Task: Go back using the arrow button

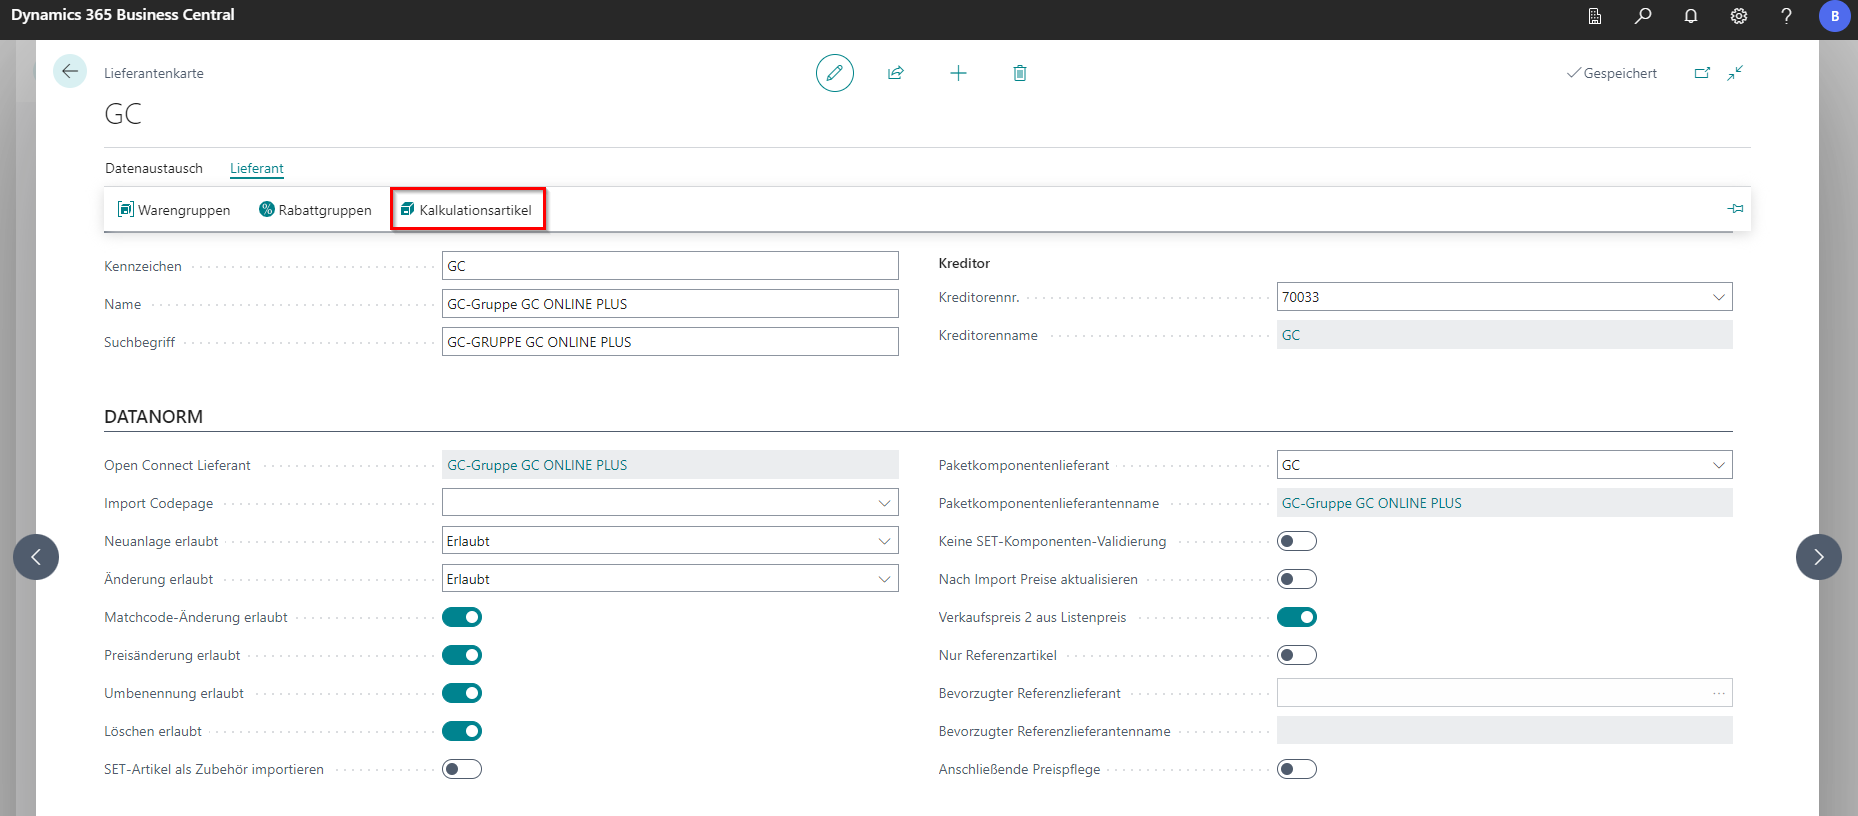Action: pos(70,71)
